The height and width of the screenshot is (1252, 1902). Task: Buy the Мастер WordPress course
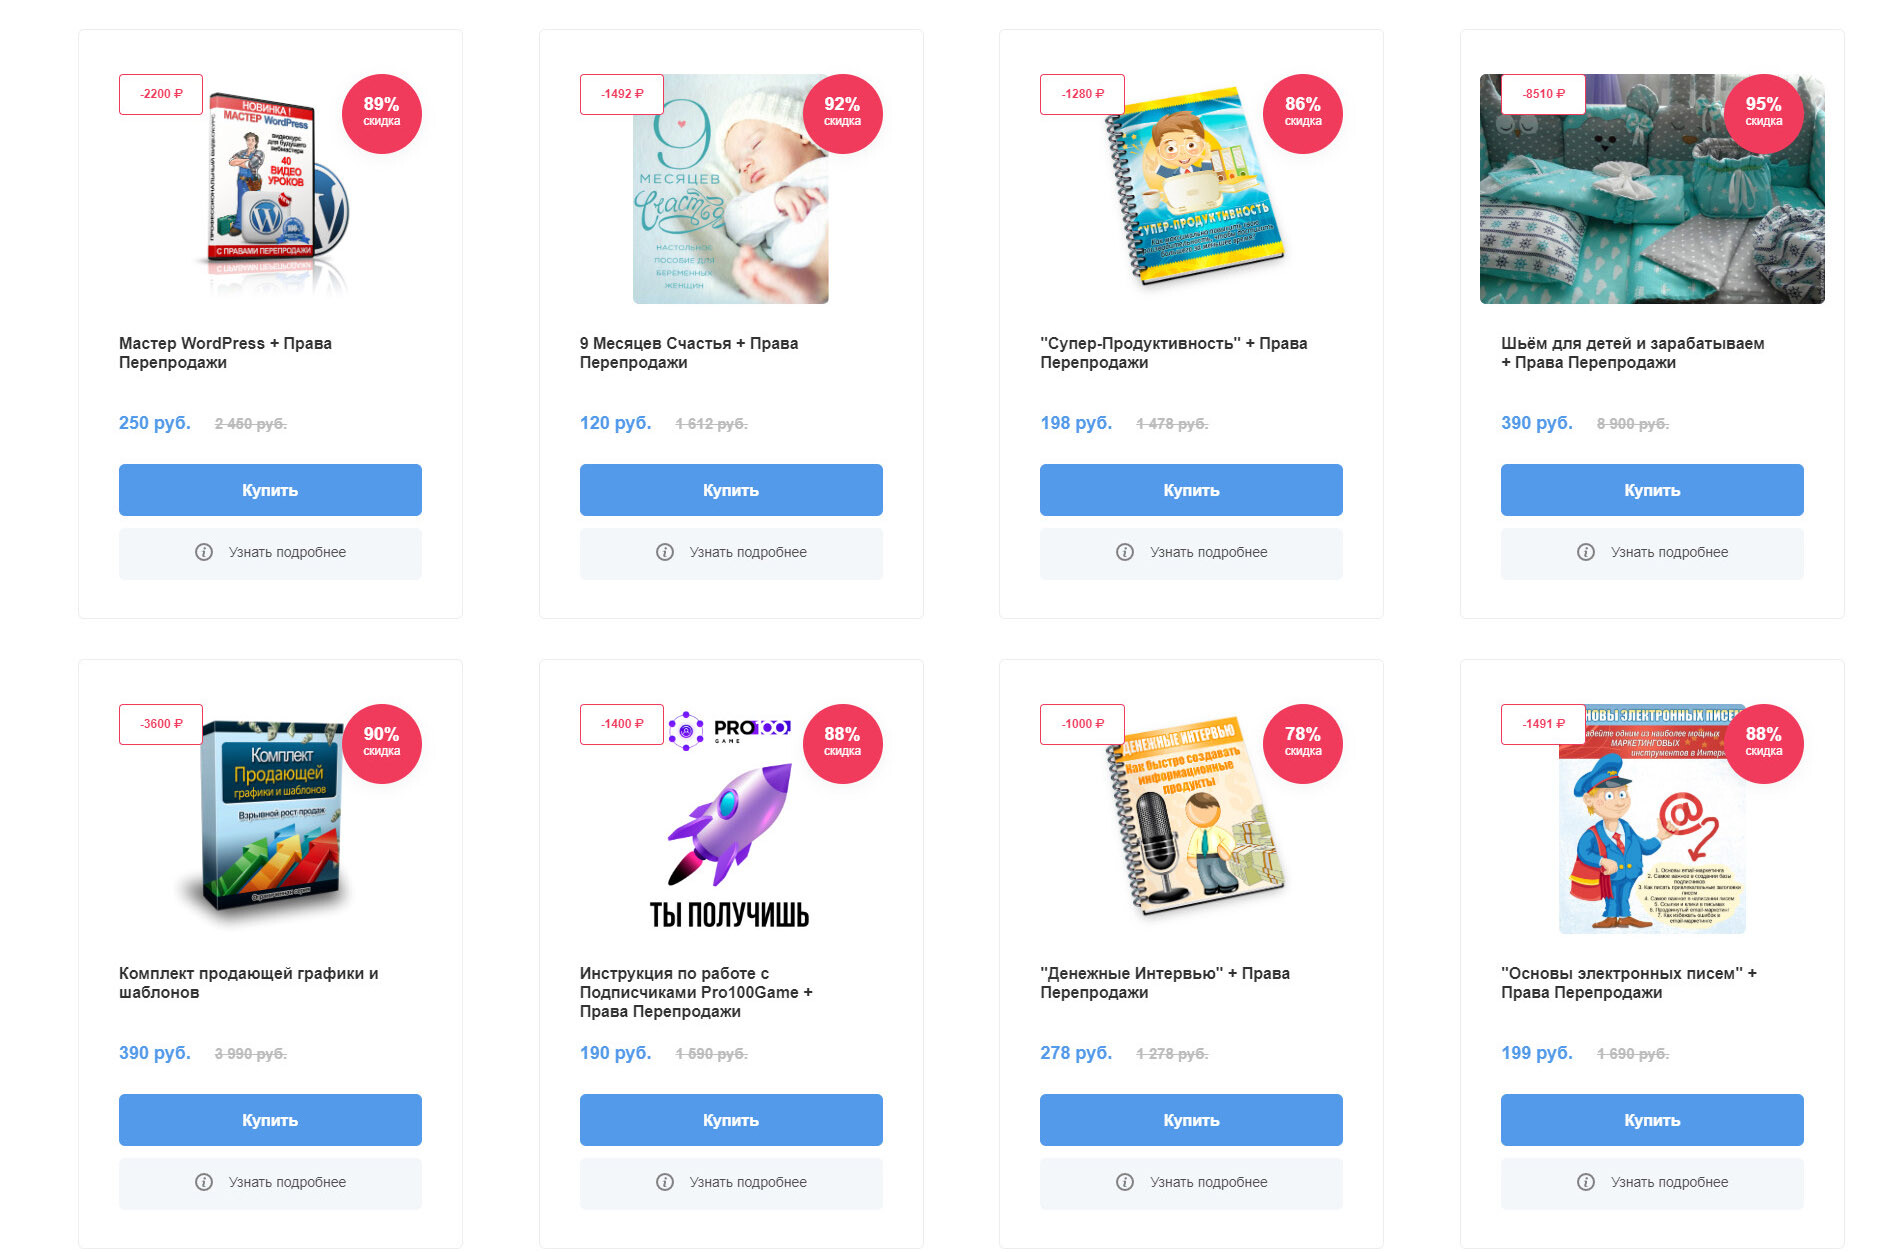(270, 490)
